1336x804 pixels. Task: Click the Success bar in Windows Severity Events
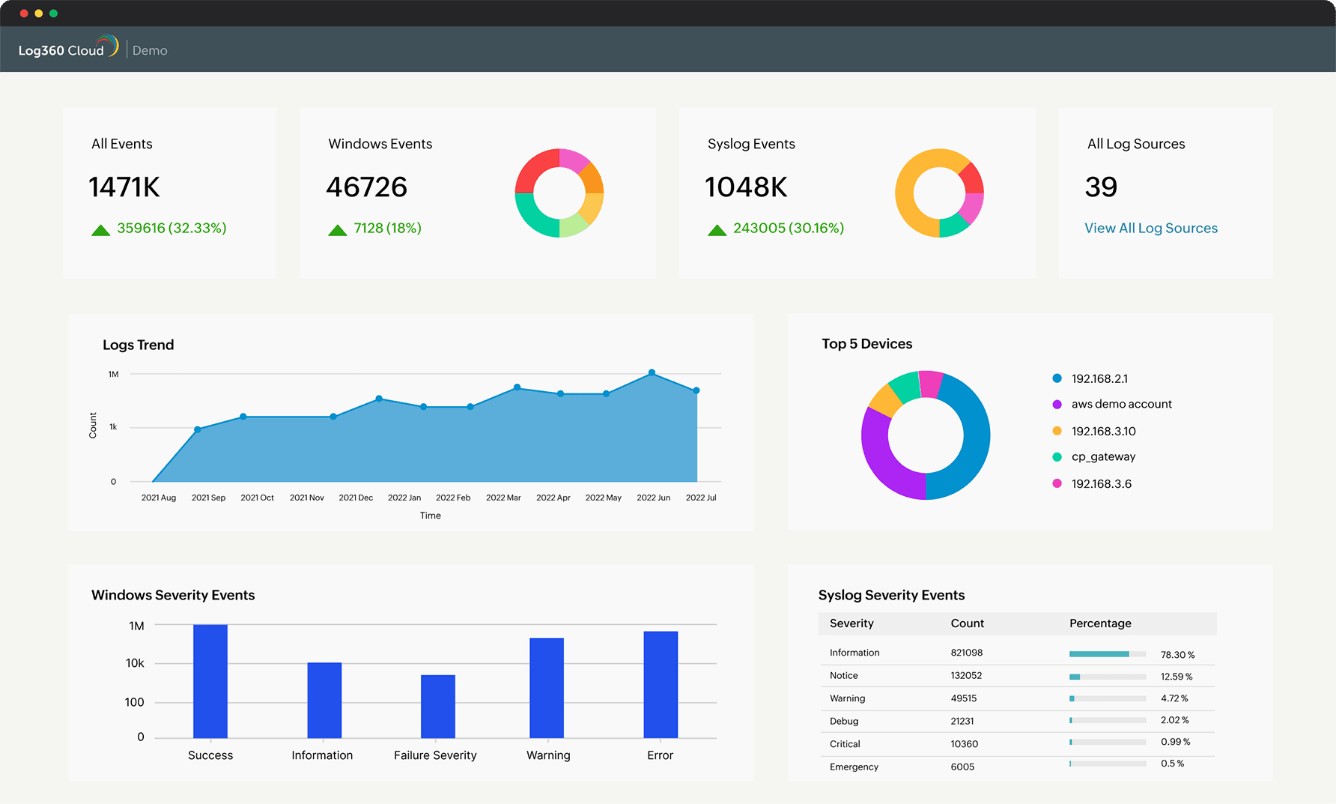coord(210,680)
